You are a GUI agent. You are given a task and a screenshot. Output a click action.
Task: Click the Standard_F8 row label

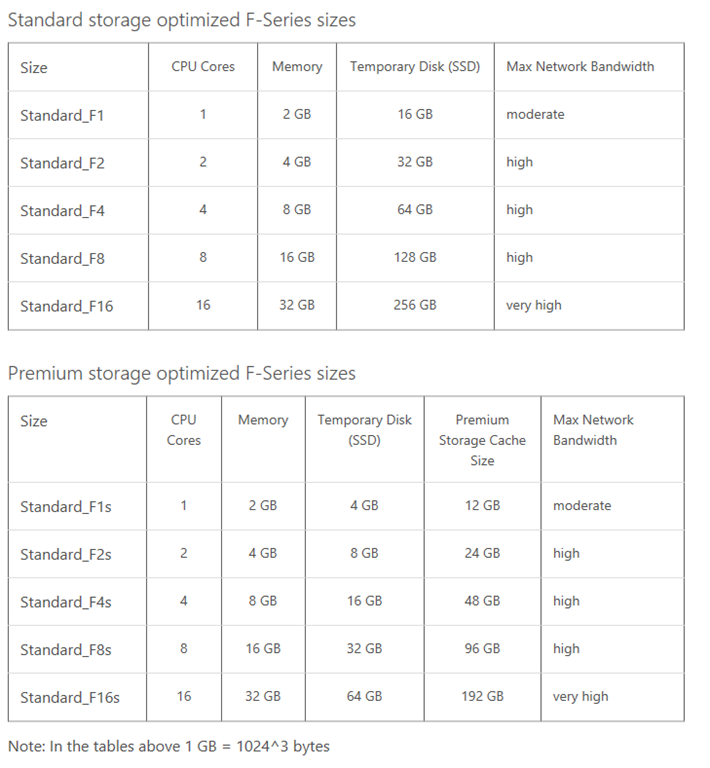62,259
